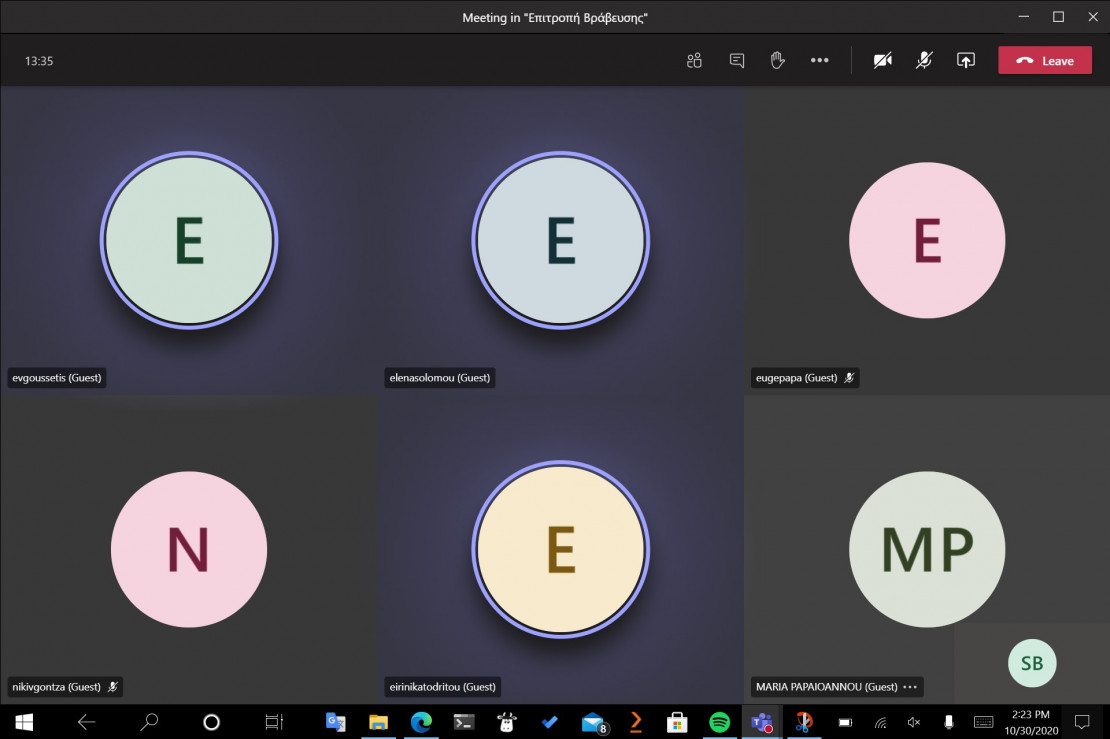Close the Teams meeting window
The image size is (1110, 739).
coord(1093,17)
